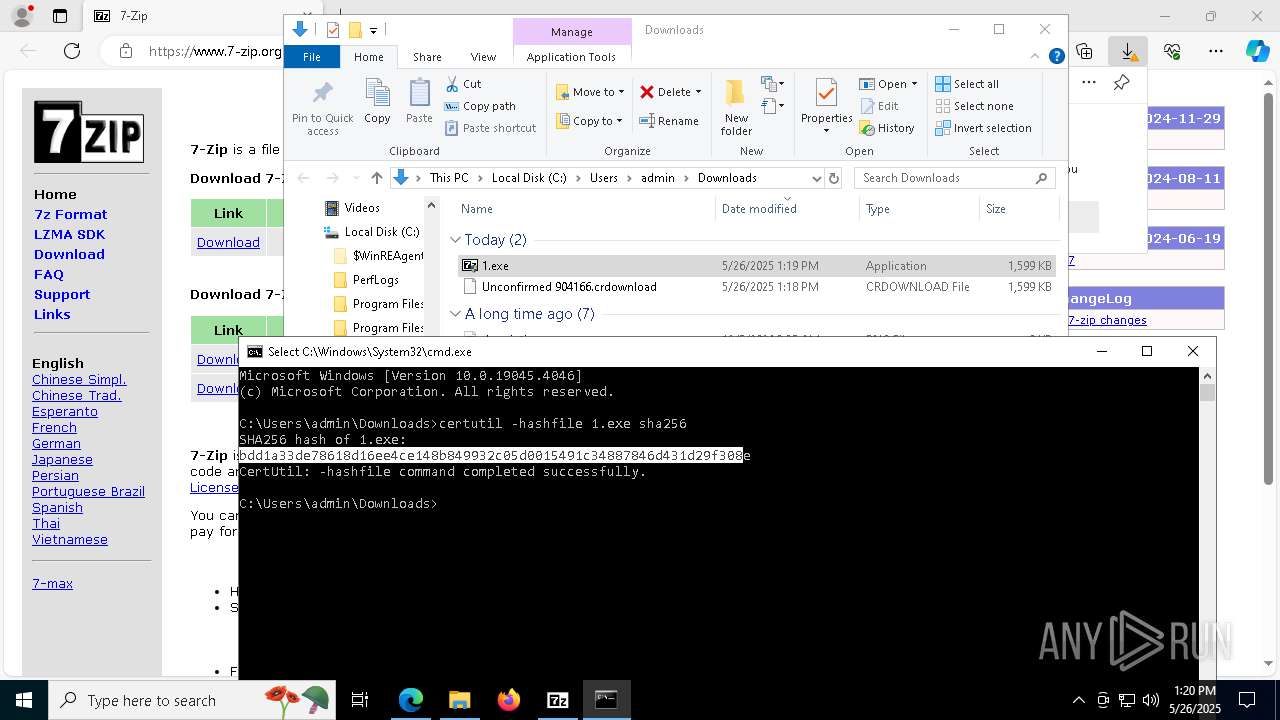Open the Copilot icon in Edge

click(x=1257, y=51)
